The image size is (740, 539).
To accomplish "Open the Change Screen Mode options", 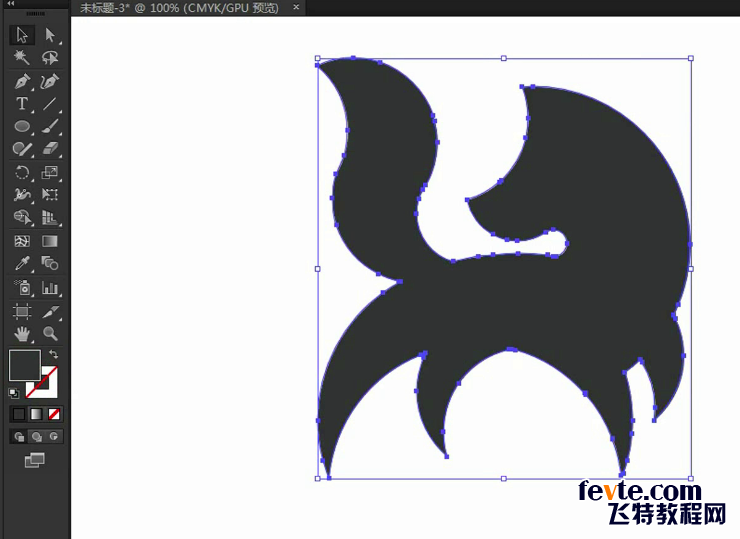I will (x=35, y=460).
